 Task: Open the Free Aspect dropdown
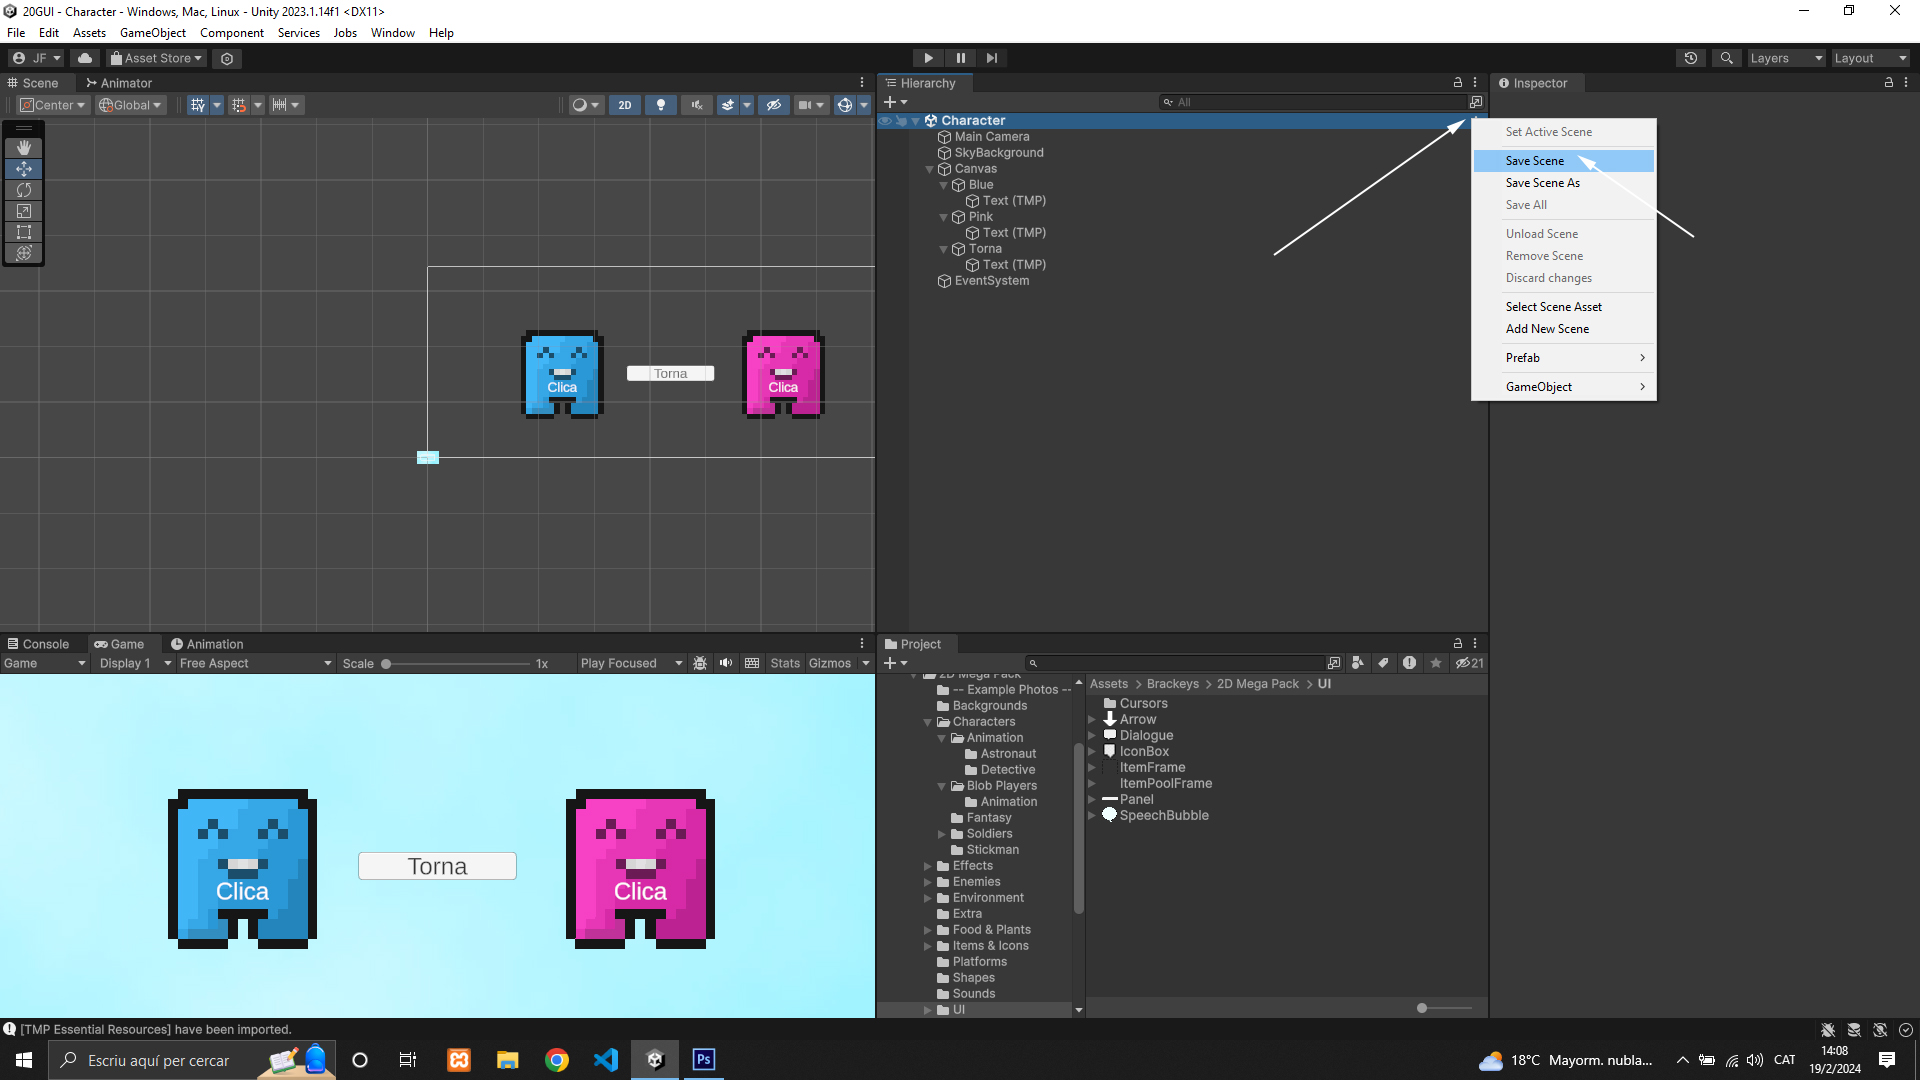point(255,663)
